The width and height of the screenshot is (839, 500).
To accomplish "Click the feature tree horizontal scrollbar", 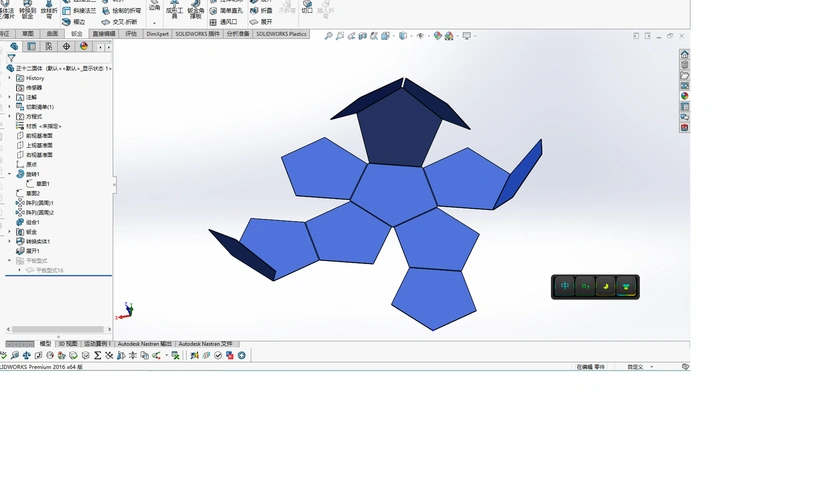I will (x=57, y=329).
